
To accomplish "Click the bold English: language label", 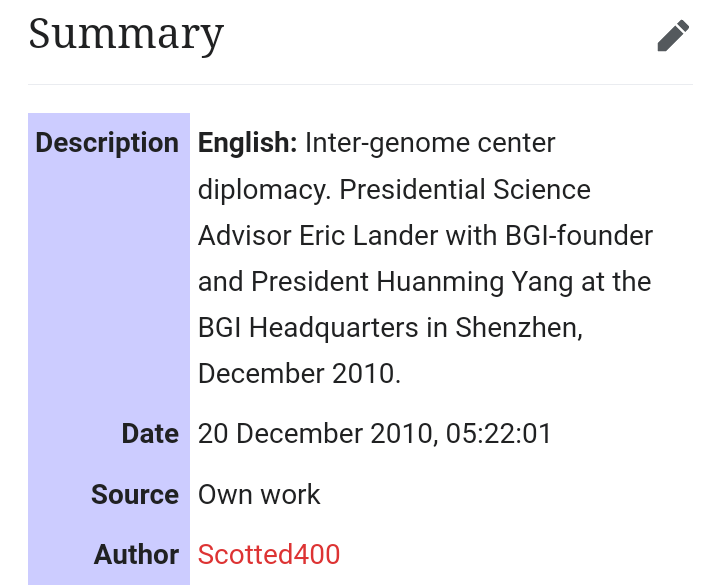I will click(x=247, y=143).
